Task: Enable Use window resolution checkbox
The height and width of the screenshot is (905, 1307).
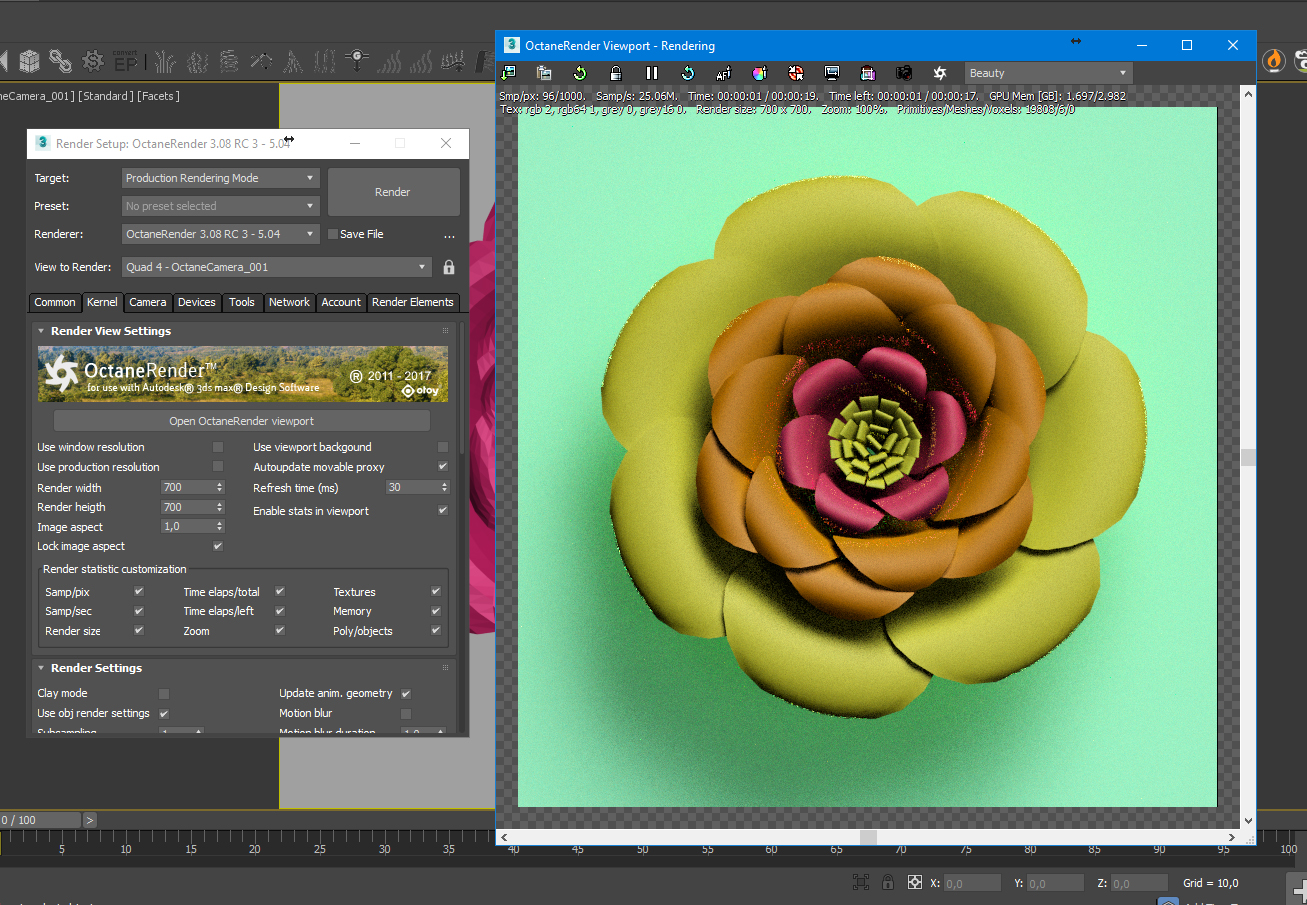Action: [218, 447]
